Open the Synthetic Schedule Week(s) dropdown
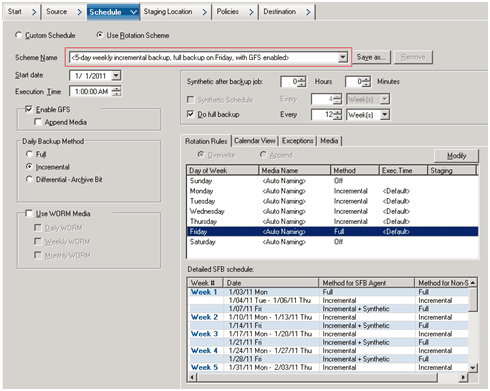 (x=385, y=99)
